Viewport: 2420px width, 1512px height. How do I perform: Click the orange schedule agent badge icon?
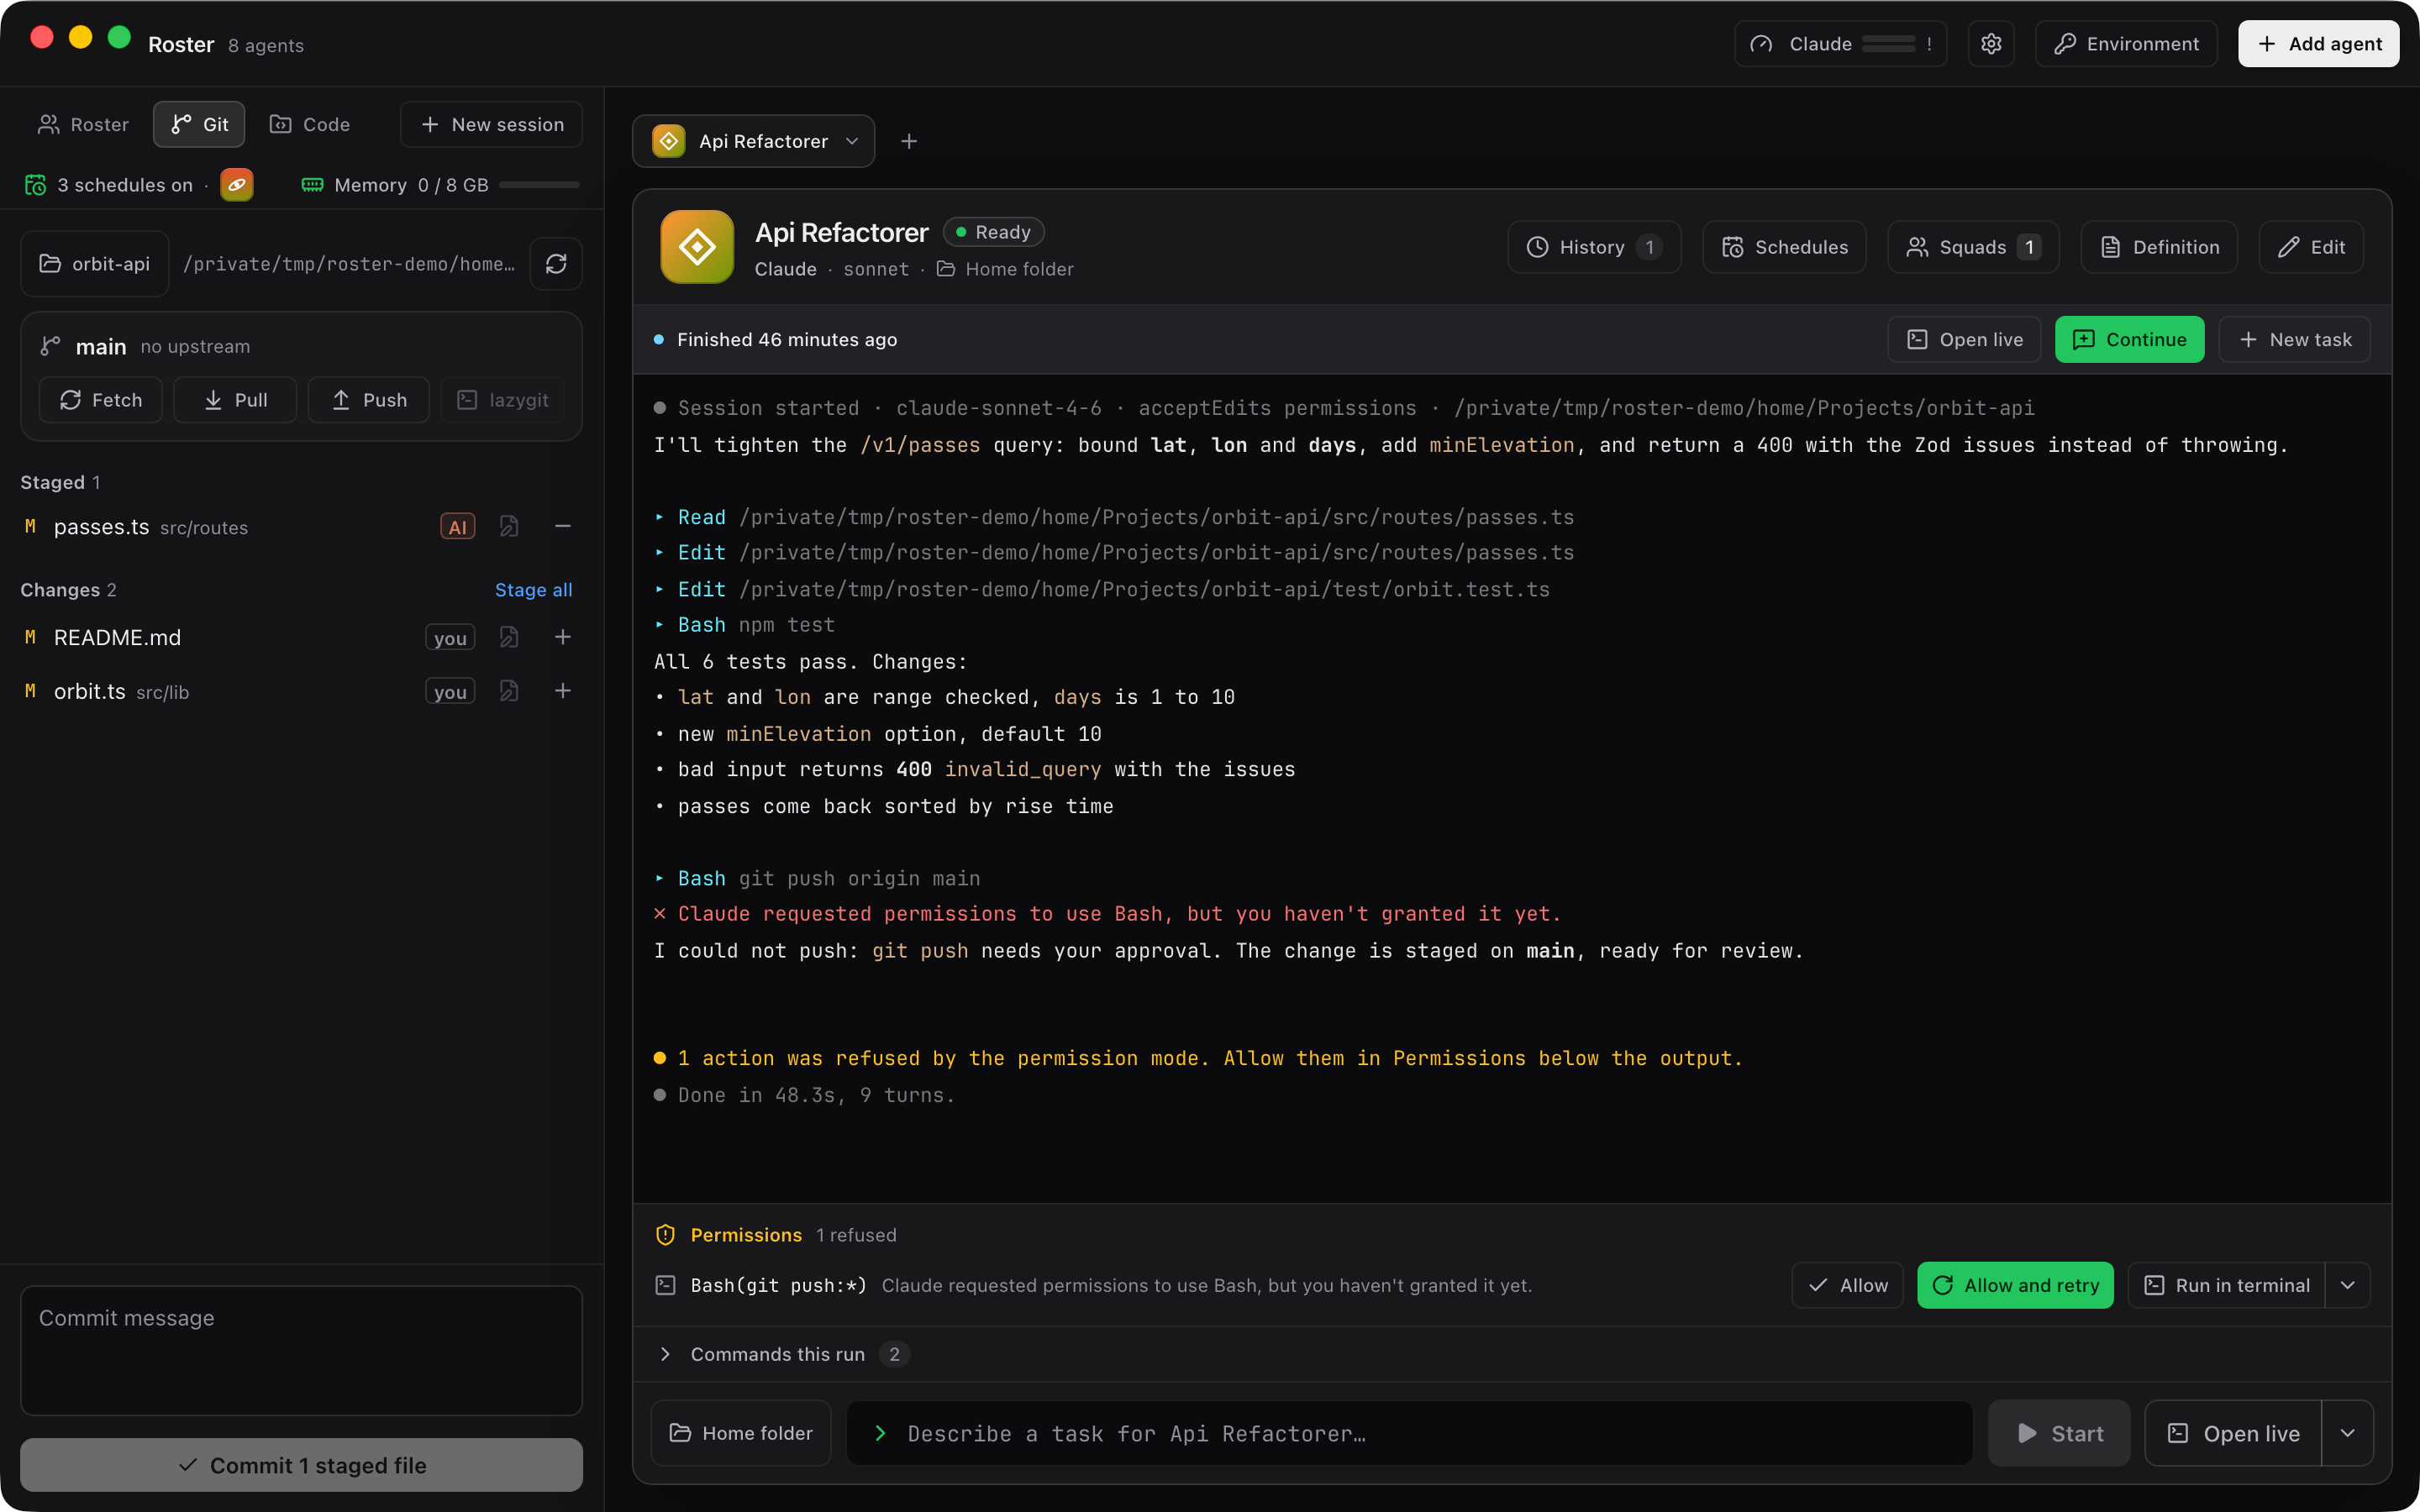237,185
